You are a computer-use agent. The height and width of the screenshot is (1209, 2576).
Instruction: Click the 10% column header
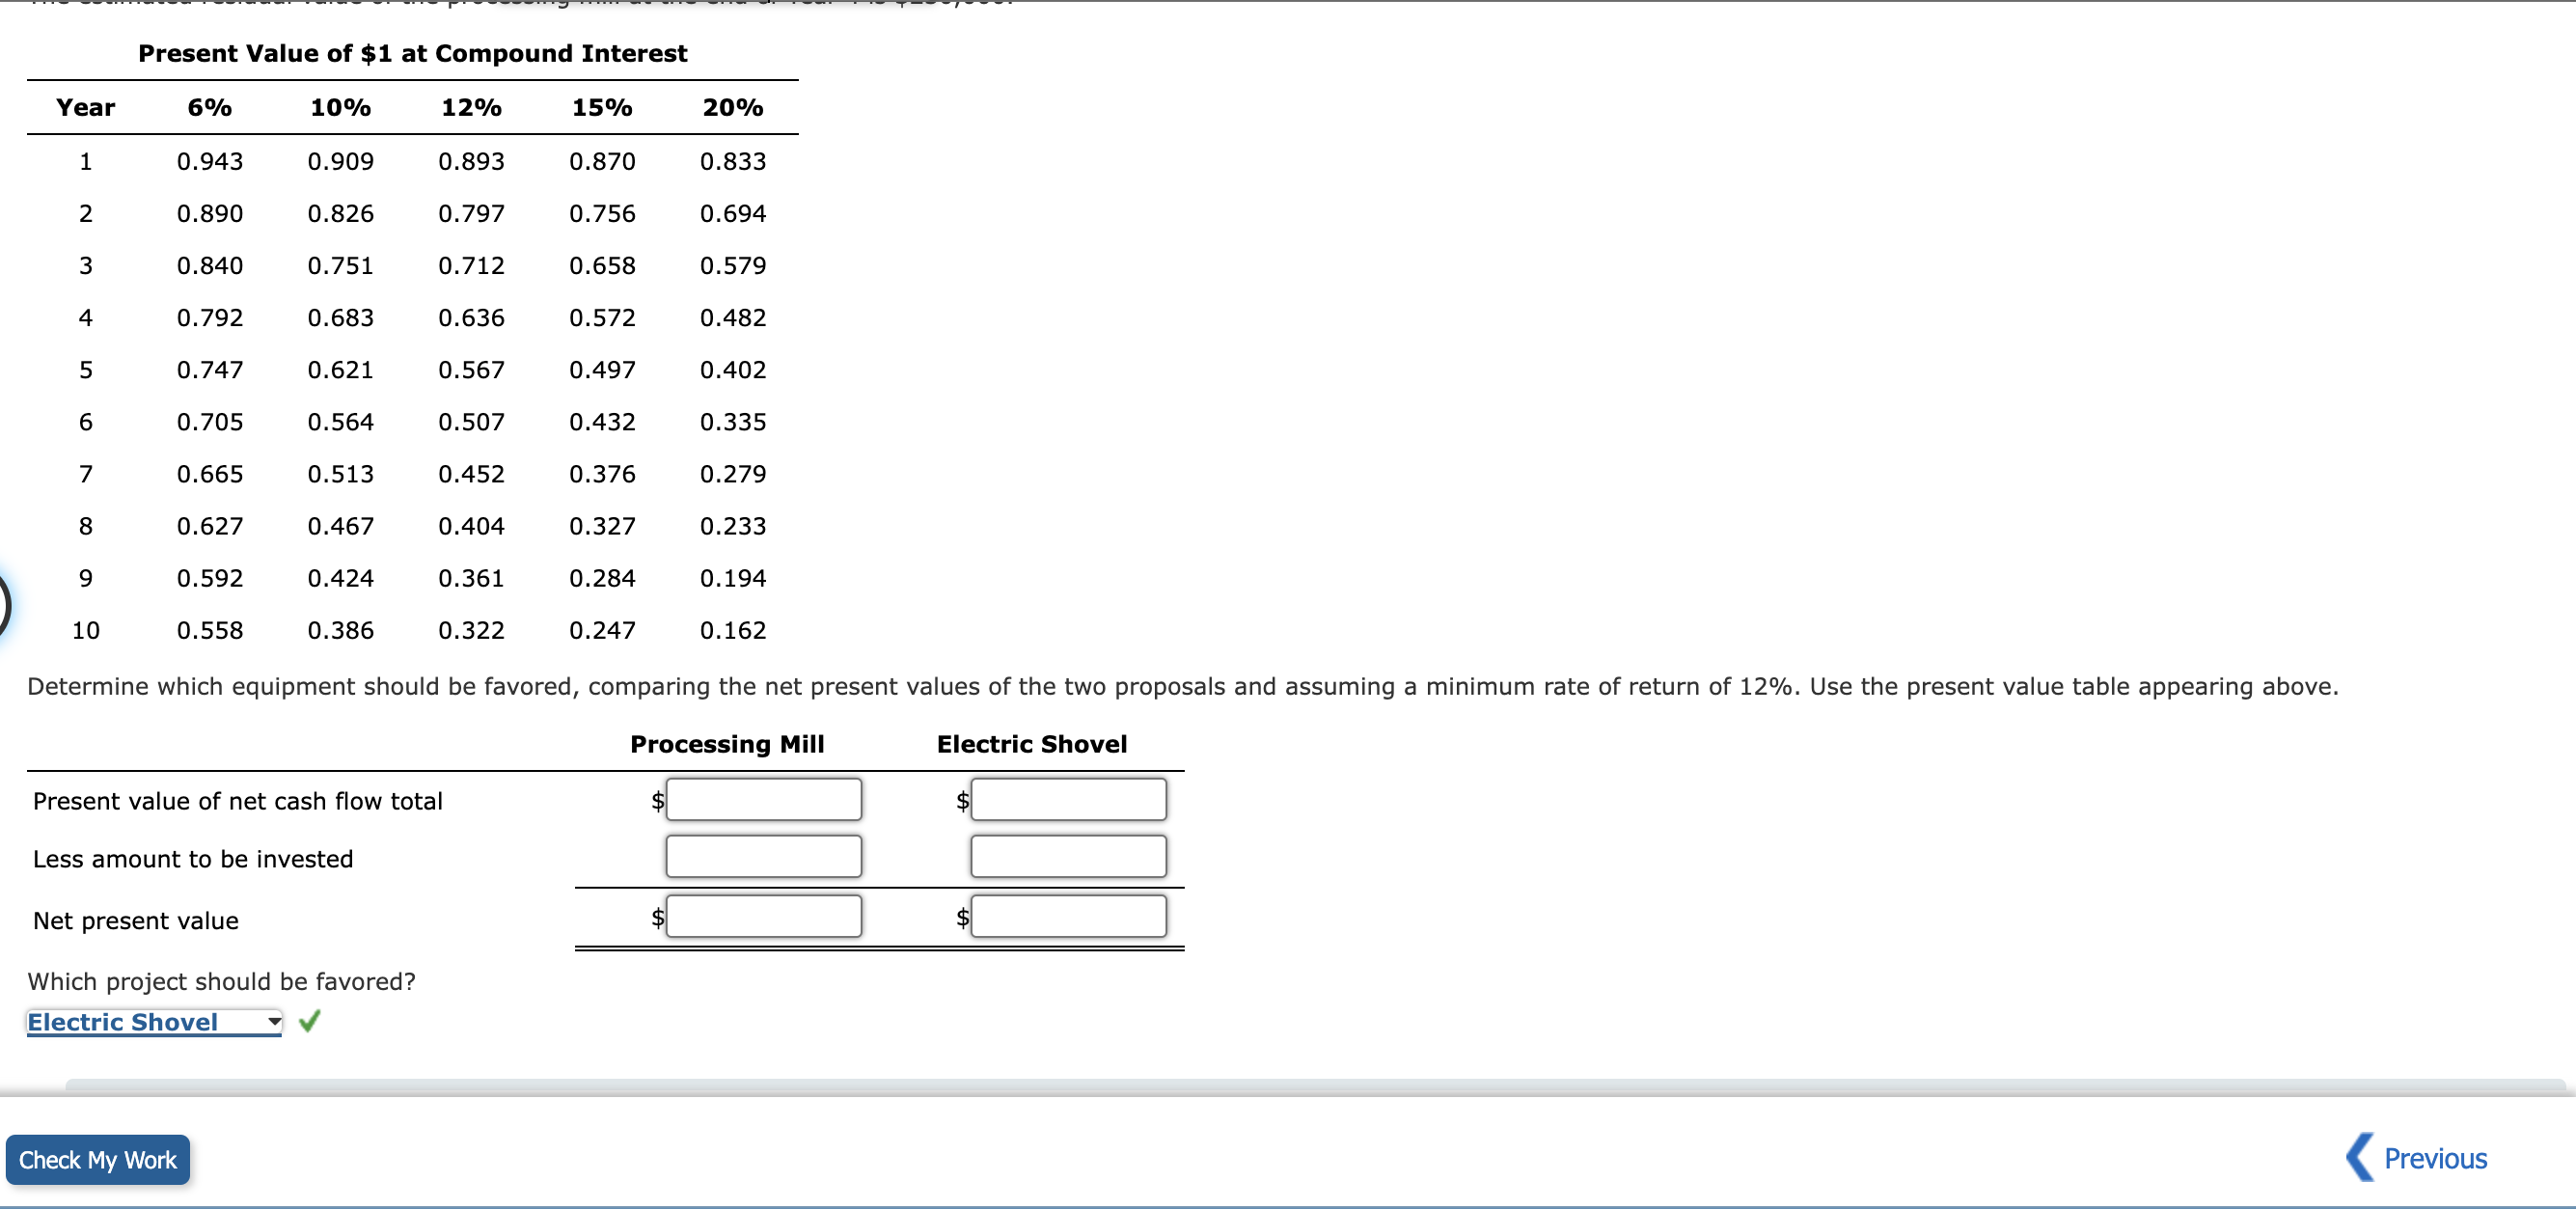click(x=340, y=107)
